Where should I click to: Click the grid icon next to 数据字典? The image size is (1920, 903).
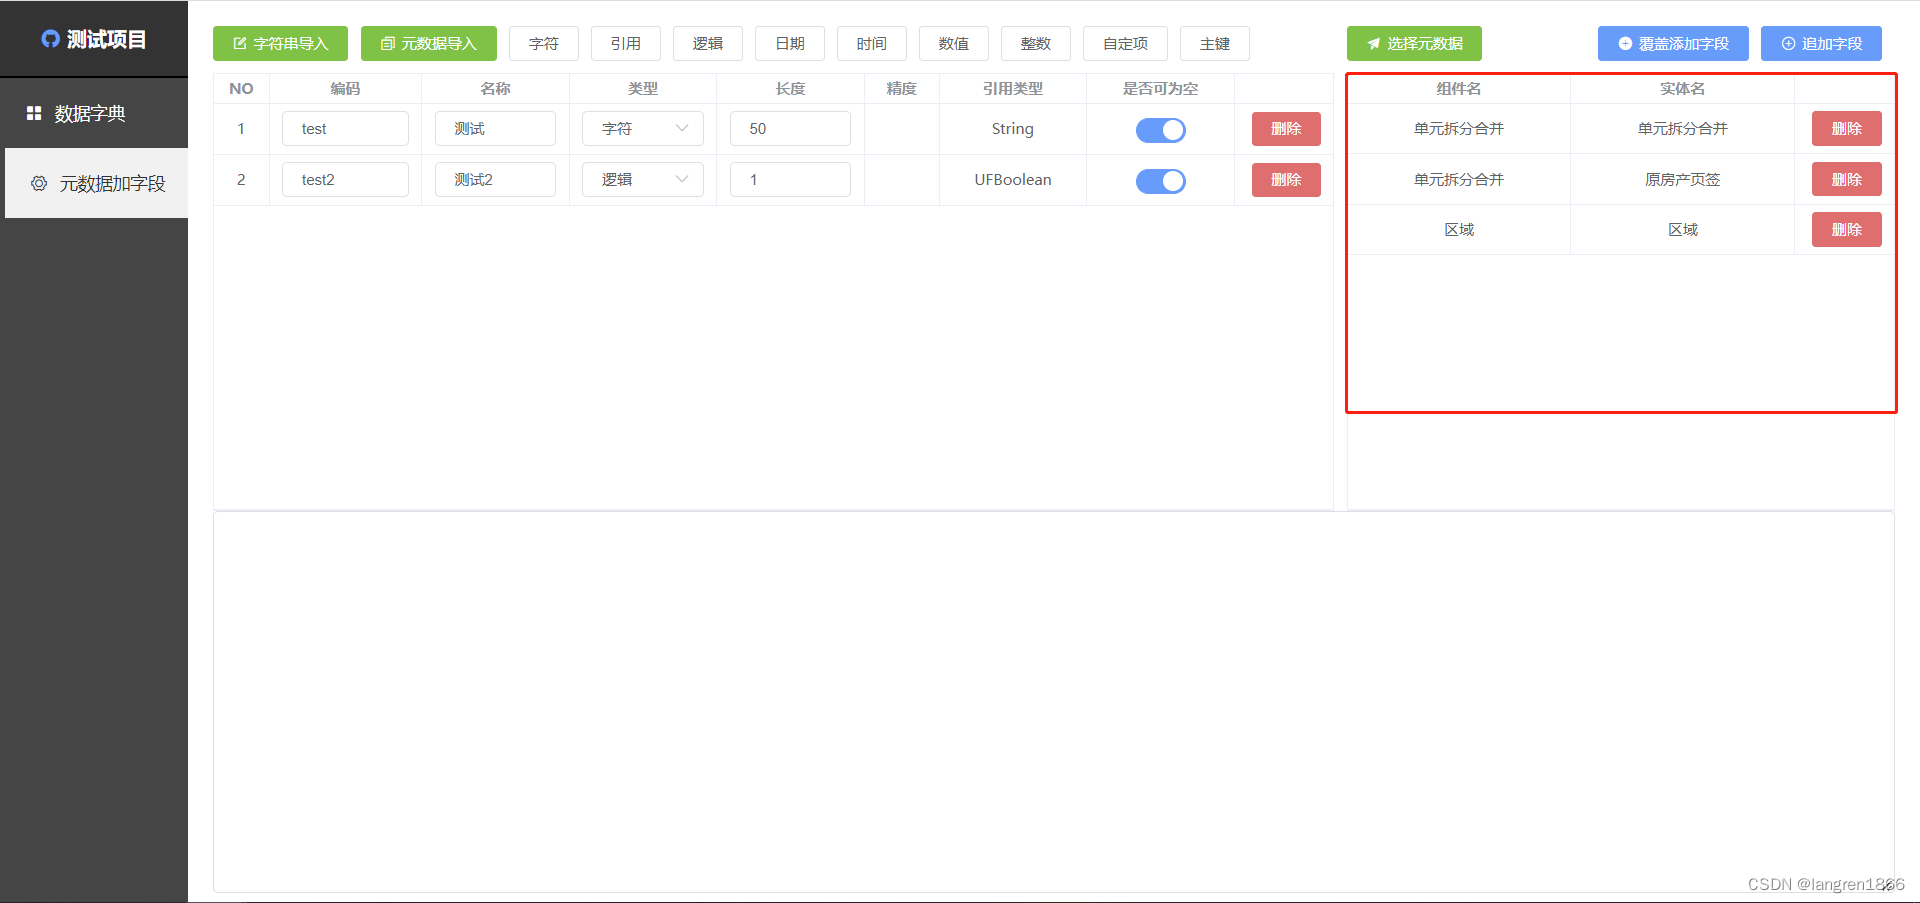pyautogui.click(x=34, y=113)
